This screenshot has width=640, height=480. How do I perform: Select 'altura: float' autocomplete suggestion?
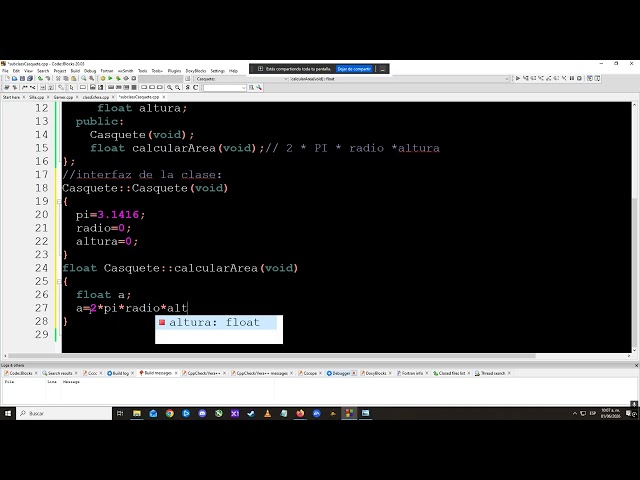(218, 322)
